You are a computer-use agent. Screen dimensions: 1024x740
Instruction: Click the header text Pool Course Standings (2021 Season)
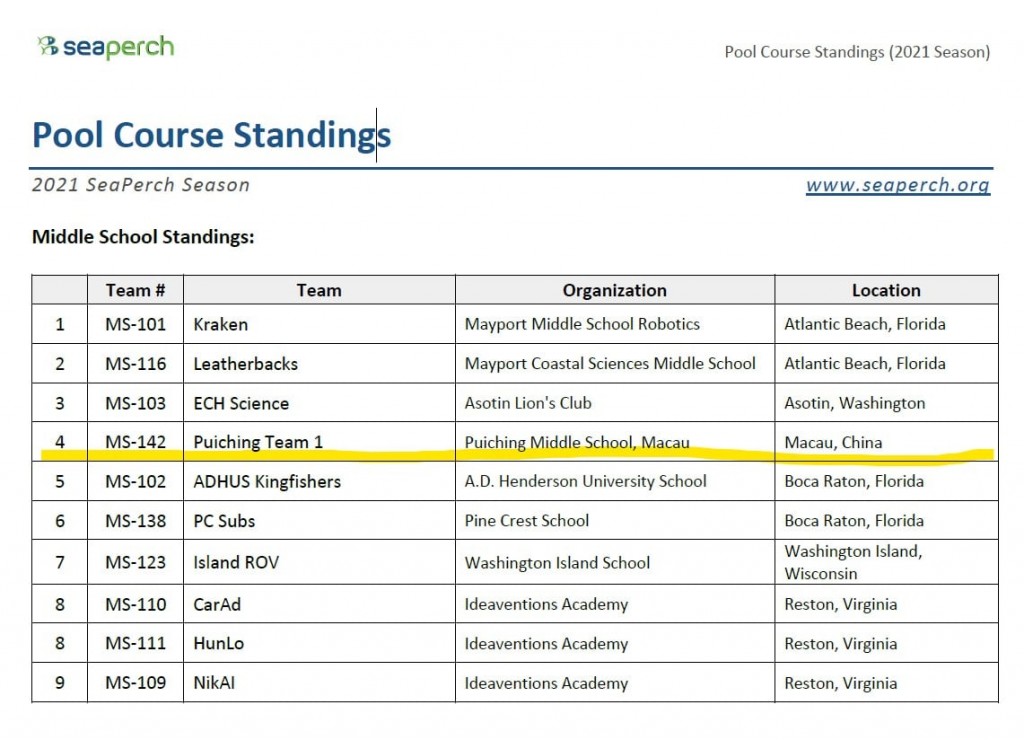(x=857, y=52)
